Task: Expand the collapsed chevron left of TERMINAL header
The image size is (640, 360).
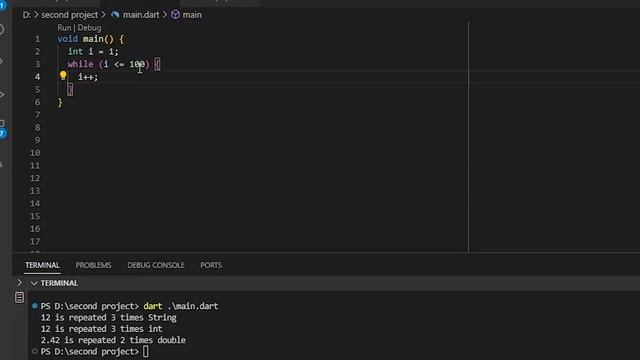Action: [19, 282]
